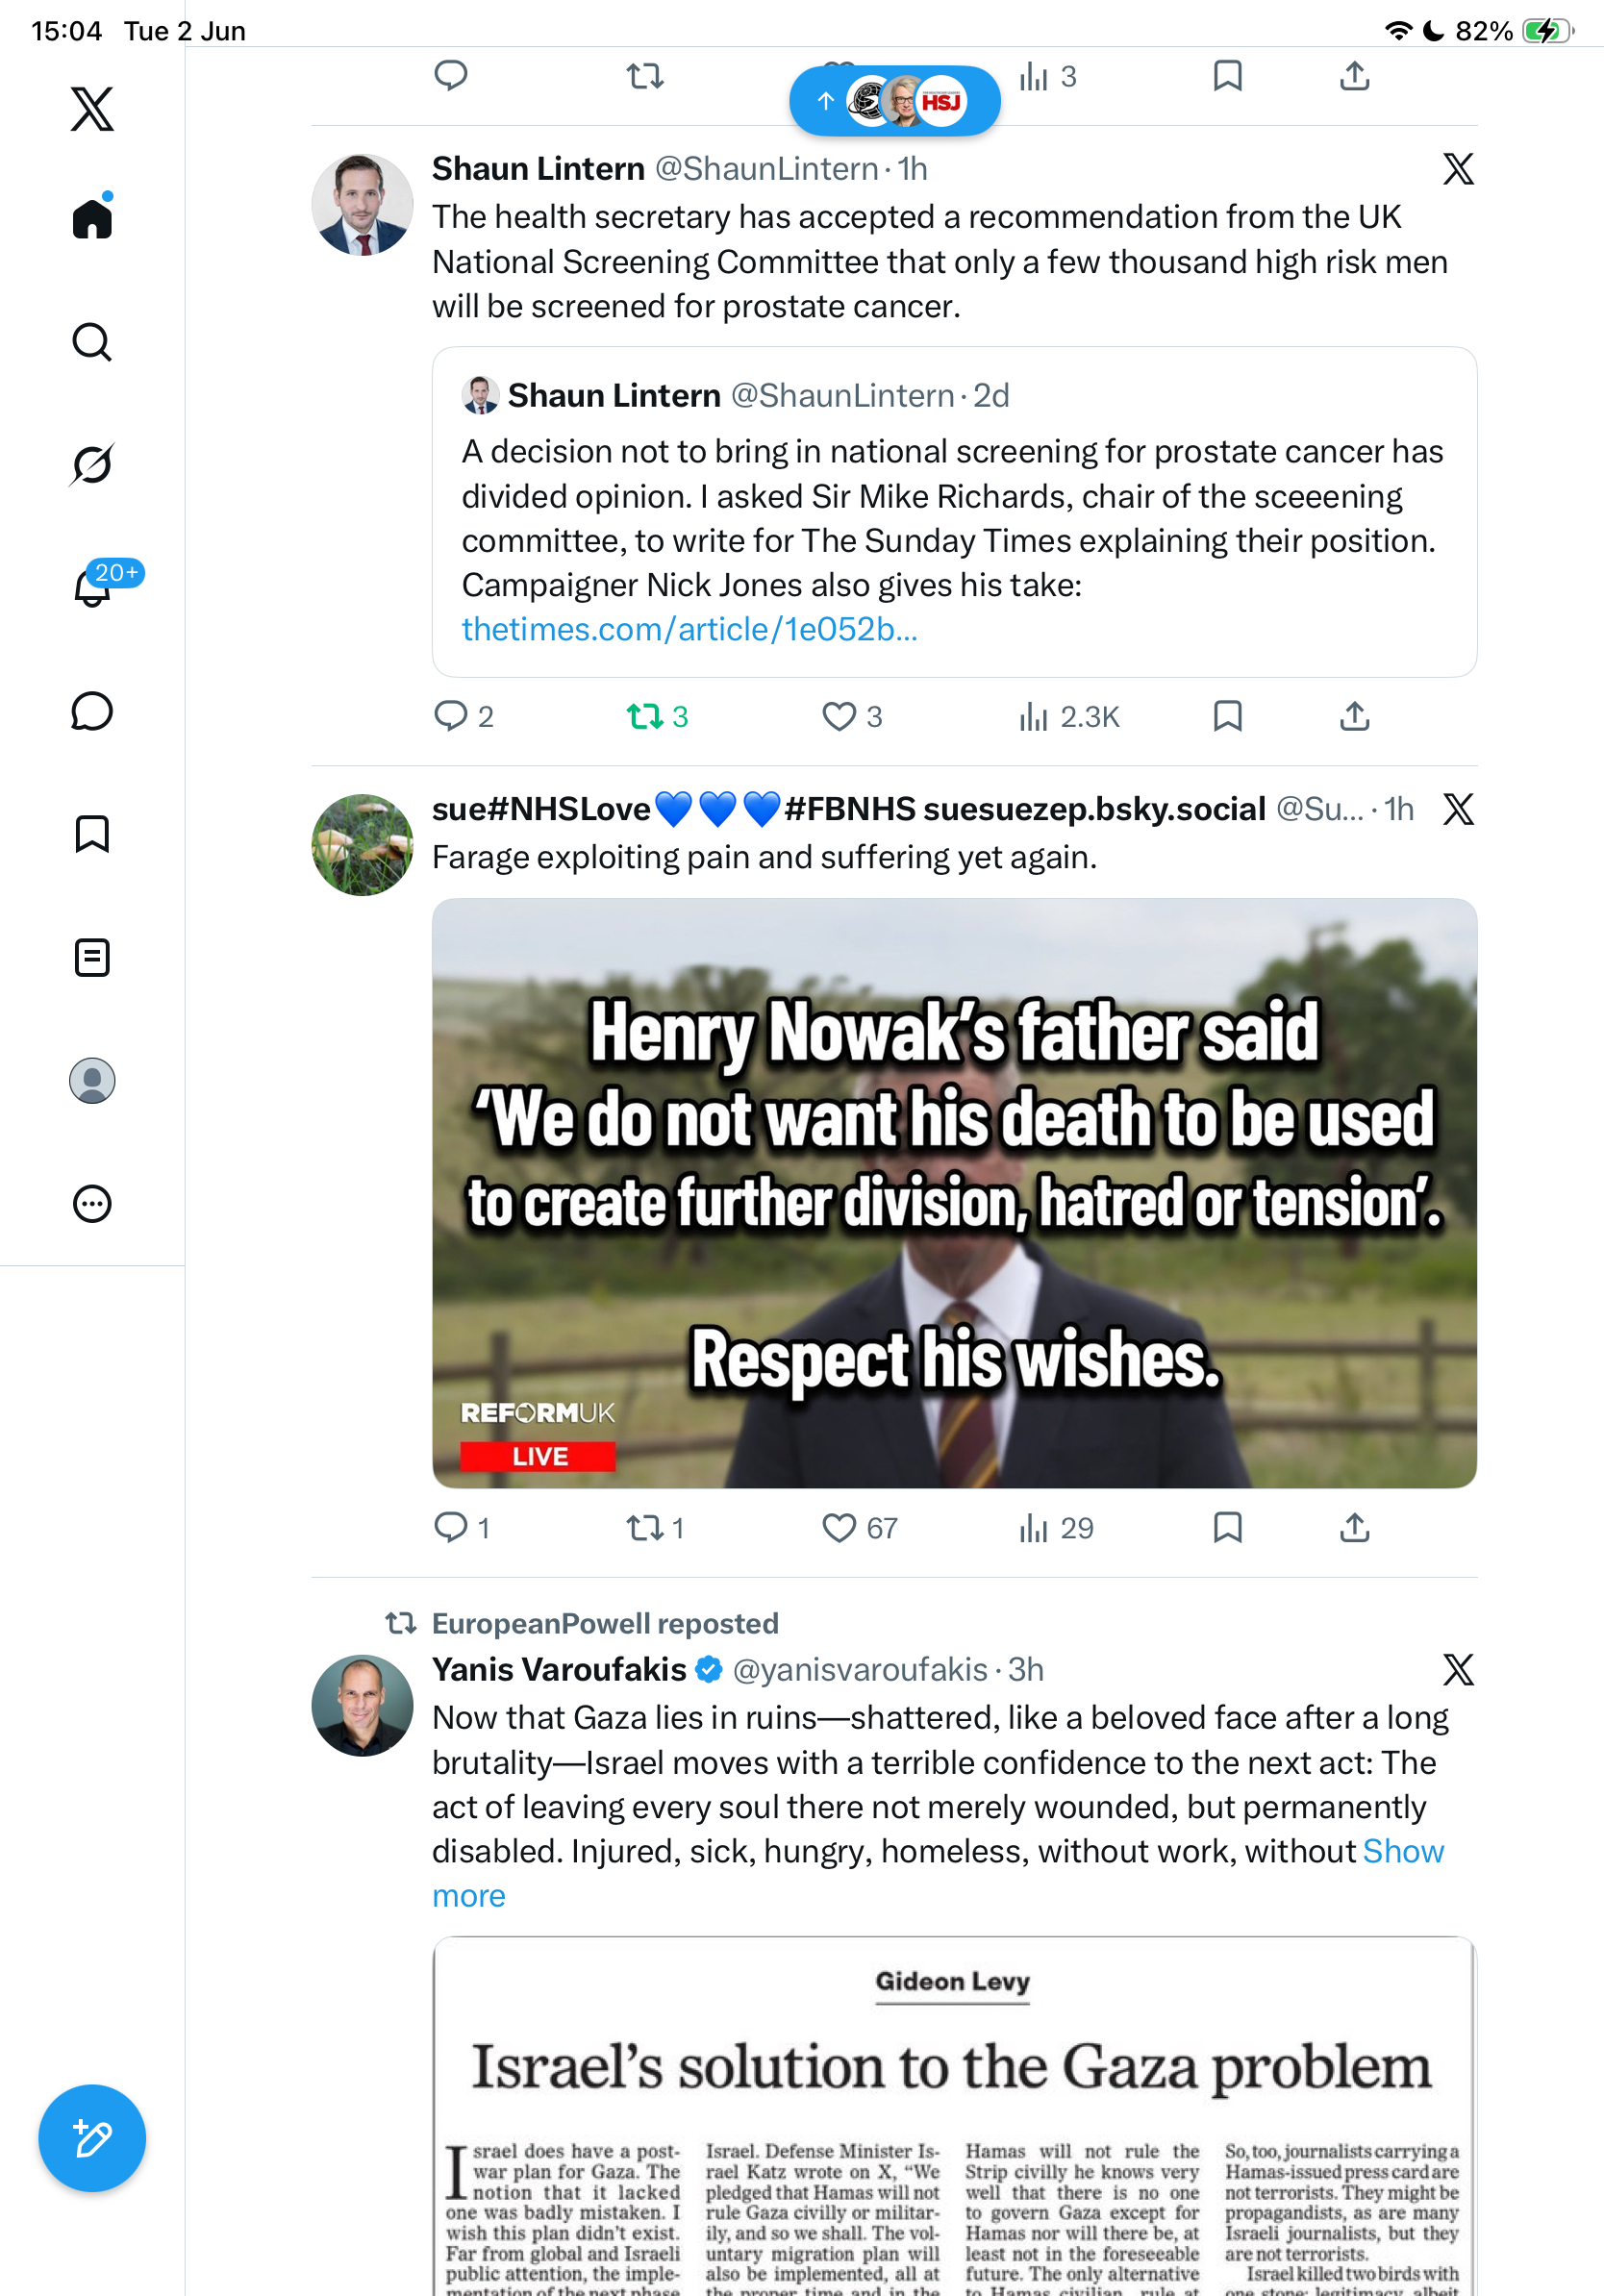Open Grok options on sue#NHSLove post
Image resolution: width=1604 pixels, height=2296 pixels.
1458,808
